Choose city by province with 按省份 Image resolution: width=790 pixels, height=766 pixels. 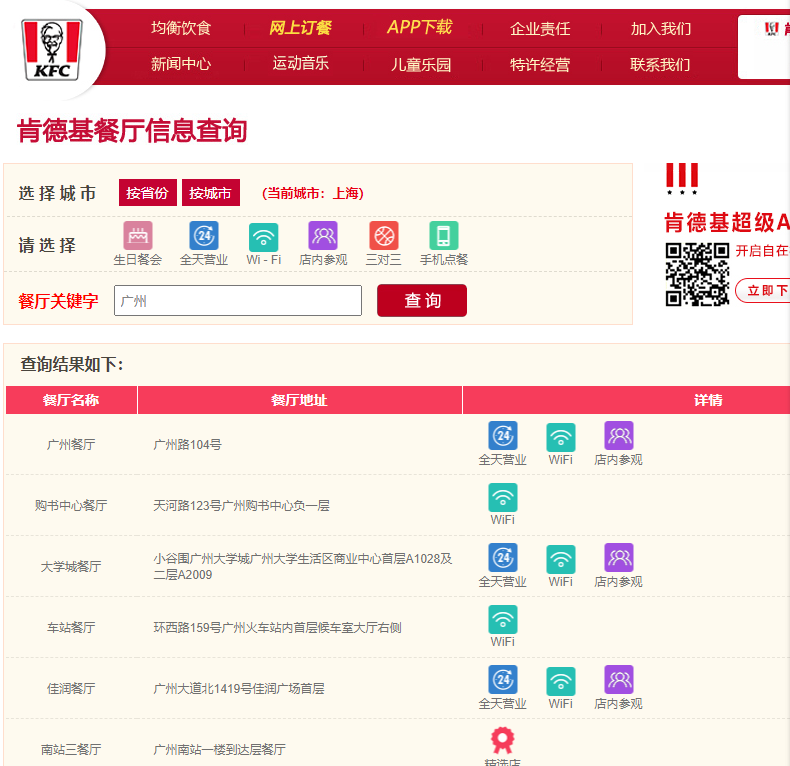(x=148, y=193)
